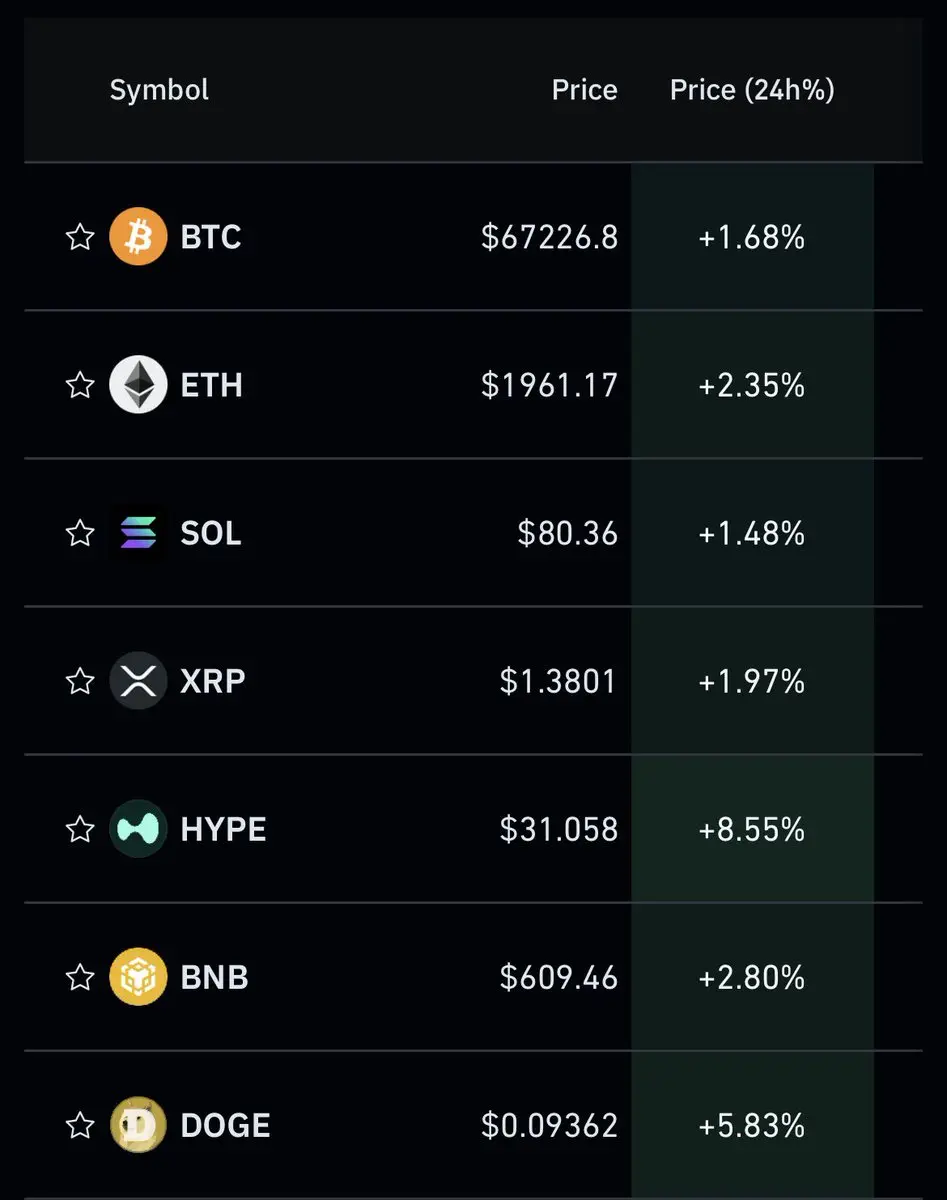Click the Ethereum diamond logo
The height and width of the screenshot is (1200, 947).
click(x=138, y=385)
